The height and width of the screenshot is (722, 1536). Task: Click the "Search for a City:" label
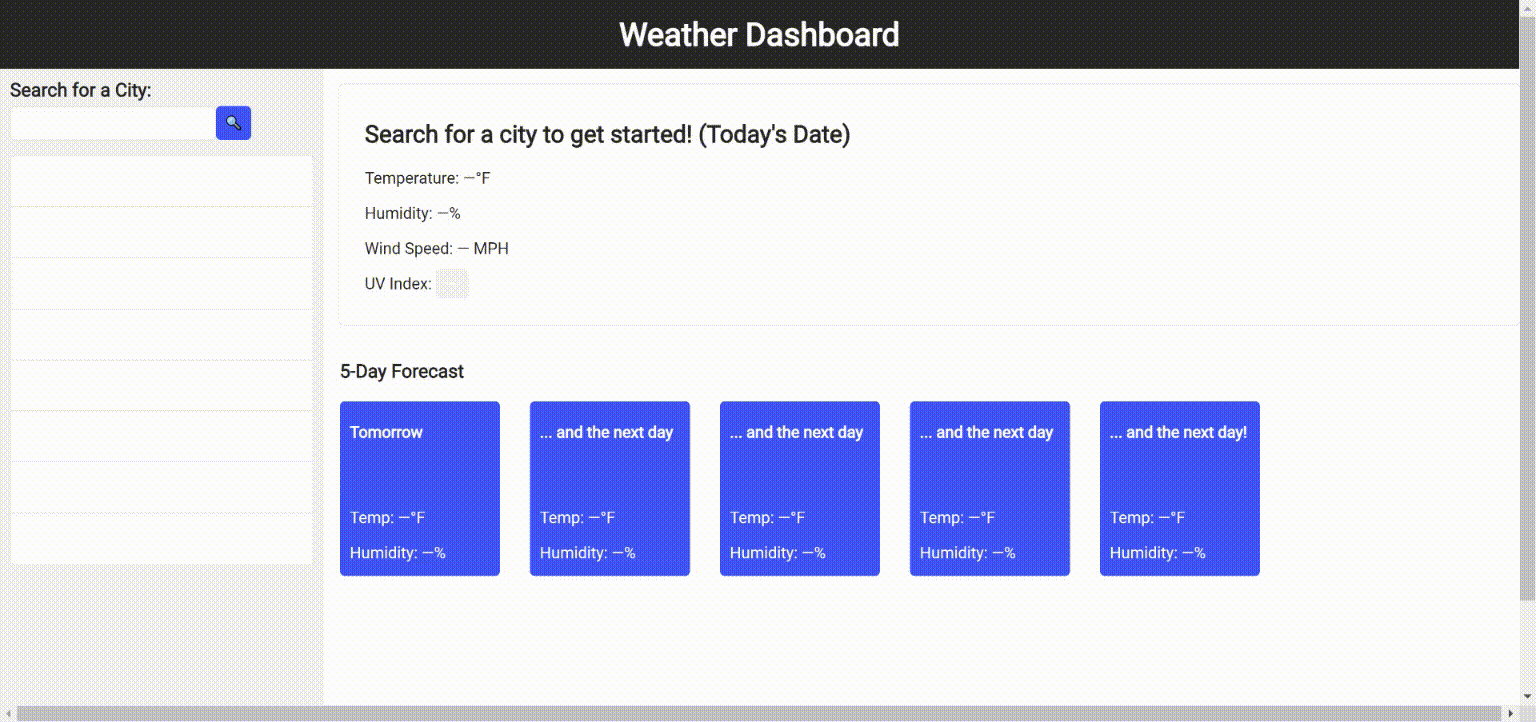coord(81,90)
